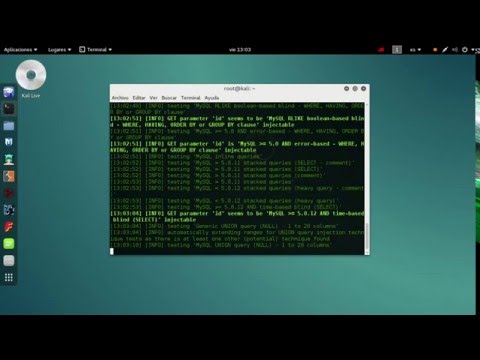Click 'Generic UNION query (NULL)' output line

pyautogui.click(x=224, y=226)
